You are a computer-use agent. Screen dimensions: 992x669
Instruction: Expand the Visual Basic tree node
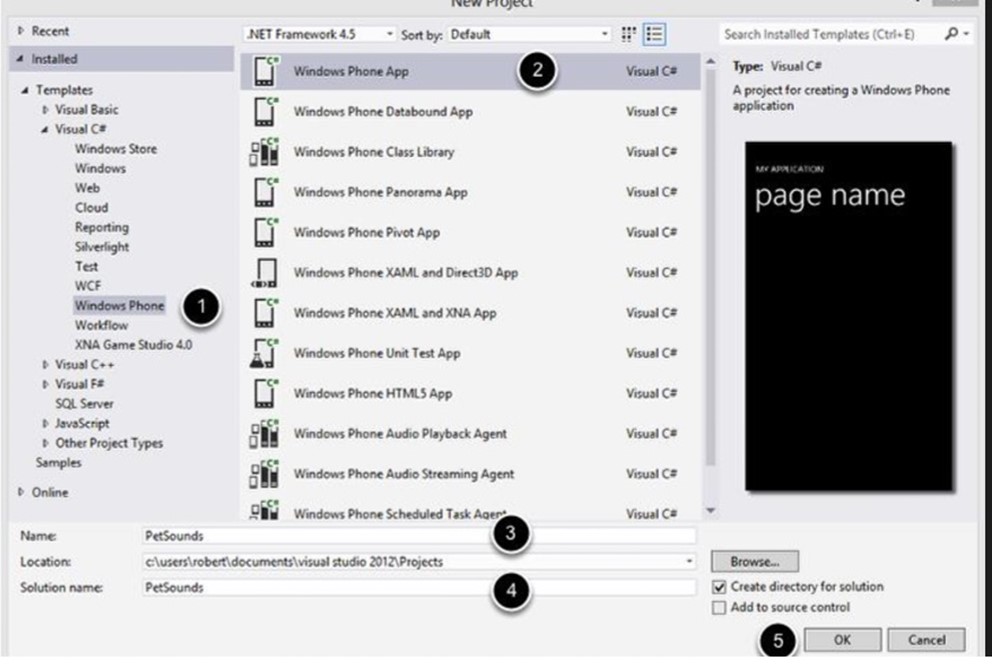click(46, 110)
